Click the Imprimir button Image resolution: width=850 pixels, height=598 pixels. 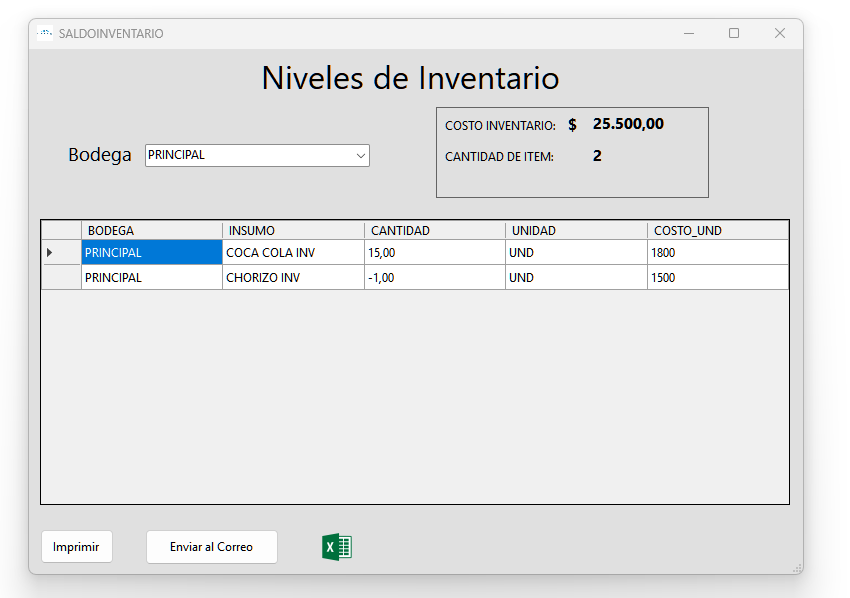(76, 546)
